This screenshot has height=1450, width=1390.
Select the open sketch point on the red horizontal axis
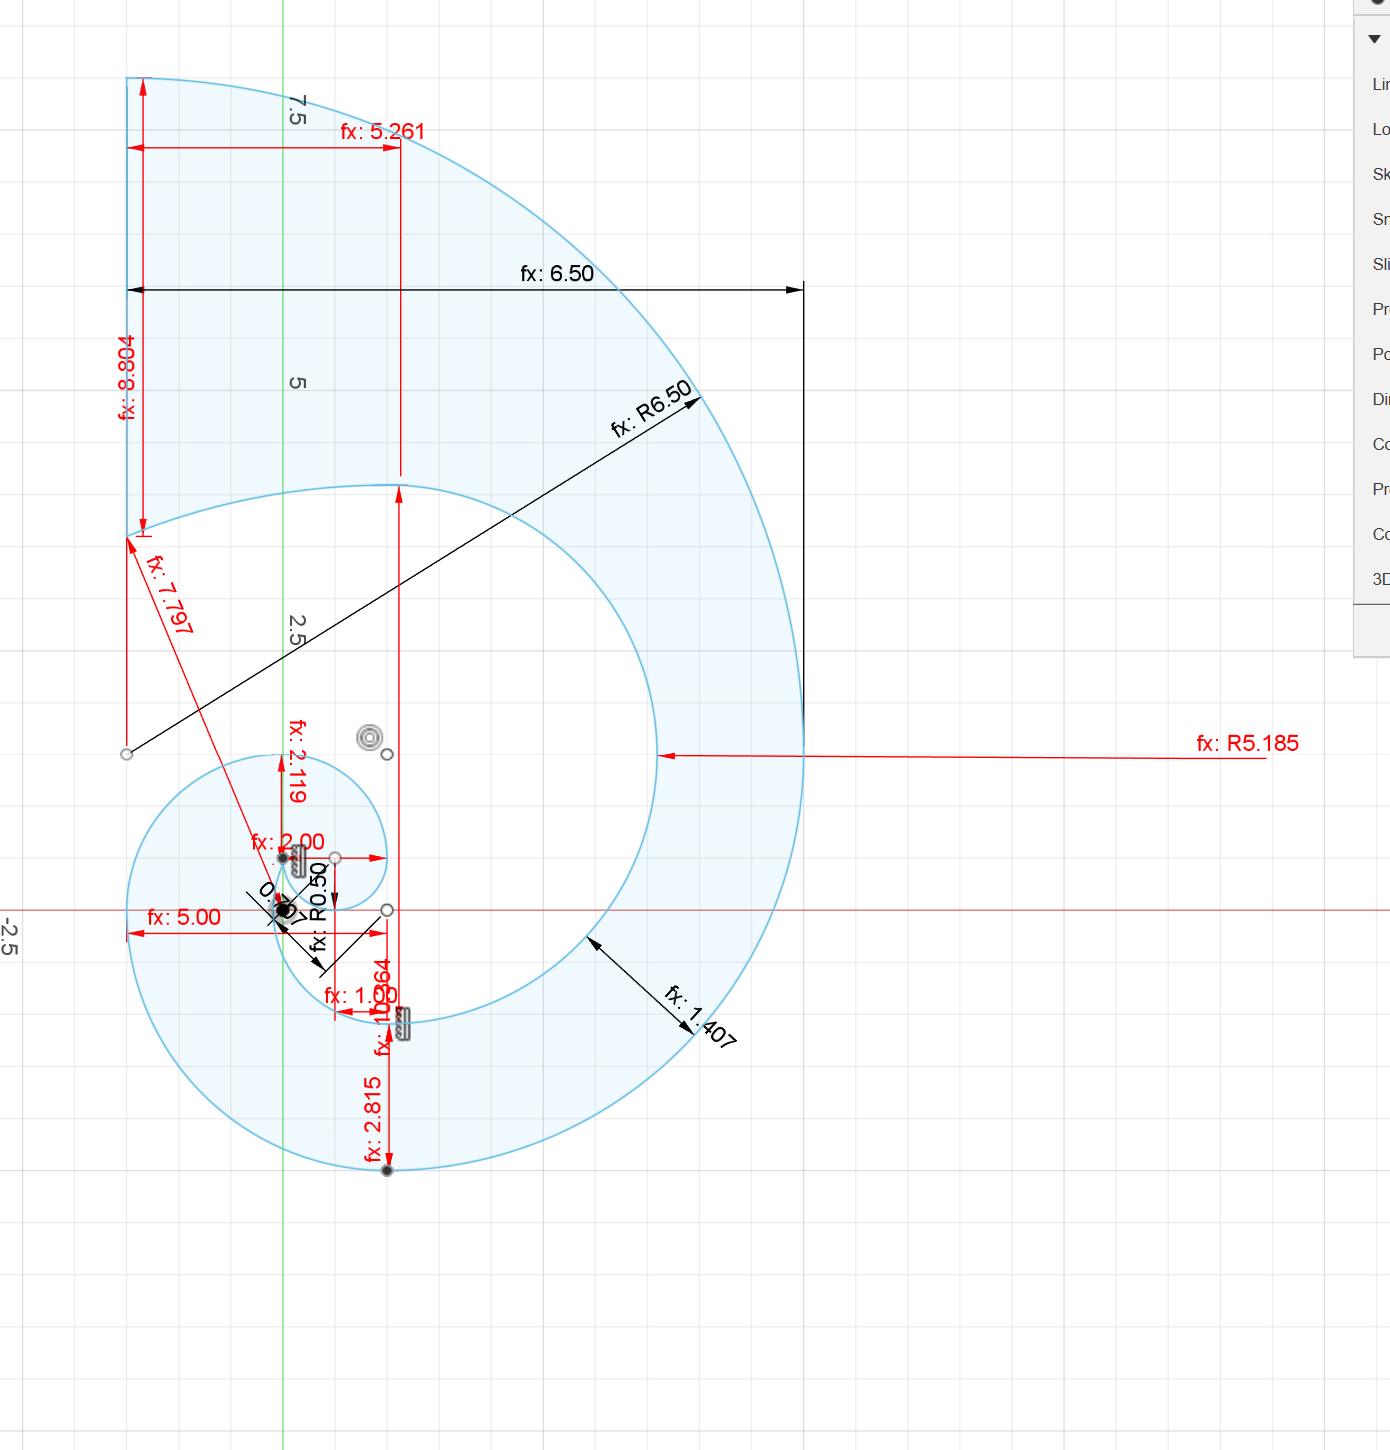(388, 910)
